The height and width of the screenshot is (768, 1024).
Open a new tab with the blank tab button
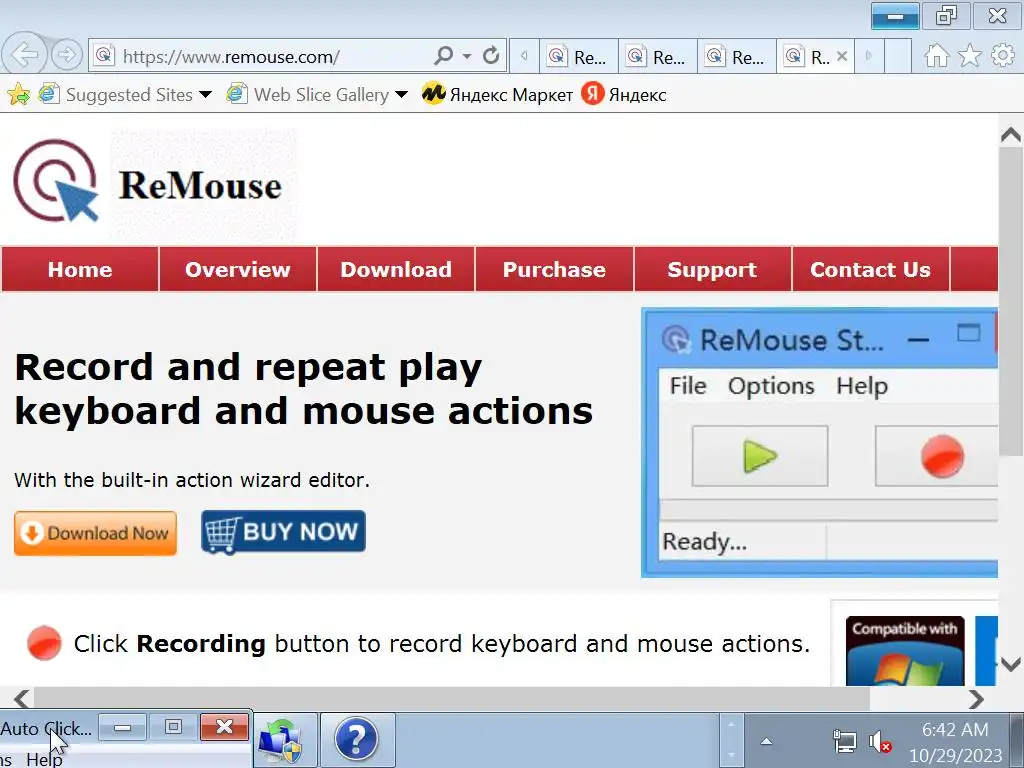pos(898,57)
